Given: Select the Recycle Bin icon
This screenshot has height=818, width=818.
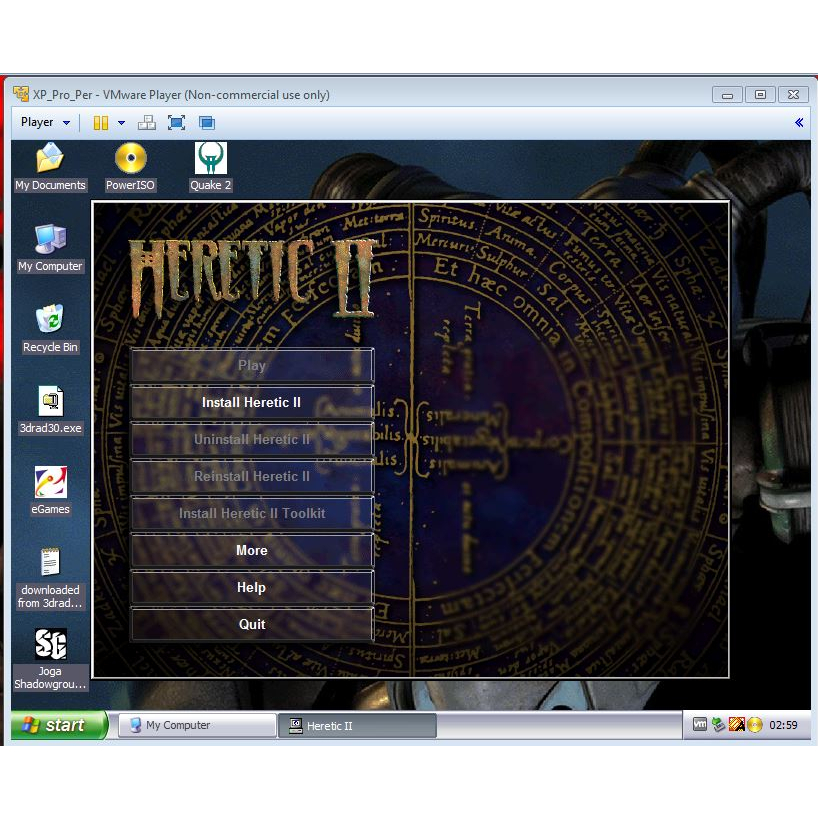Looking at the screenshot, I should (x=50, y=322).
